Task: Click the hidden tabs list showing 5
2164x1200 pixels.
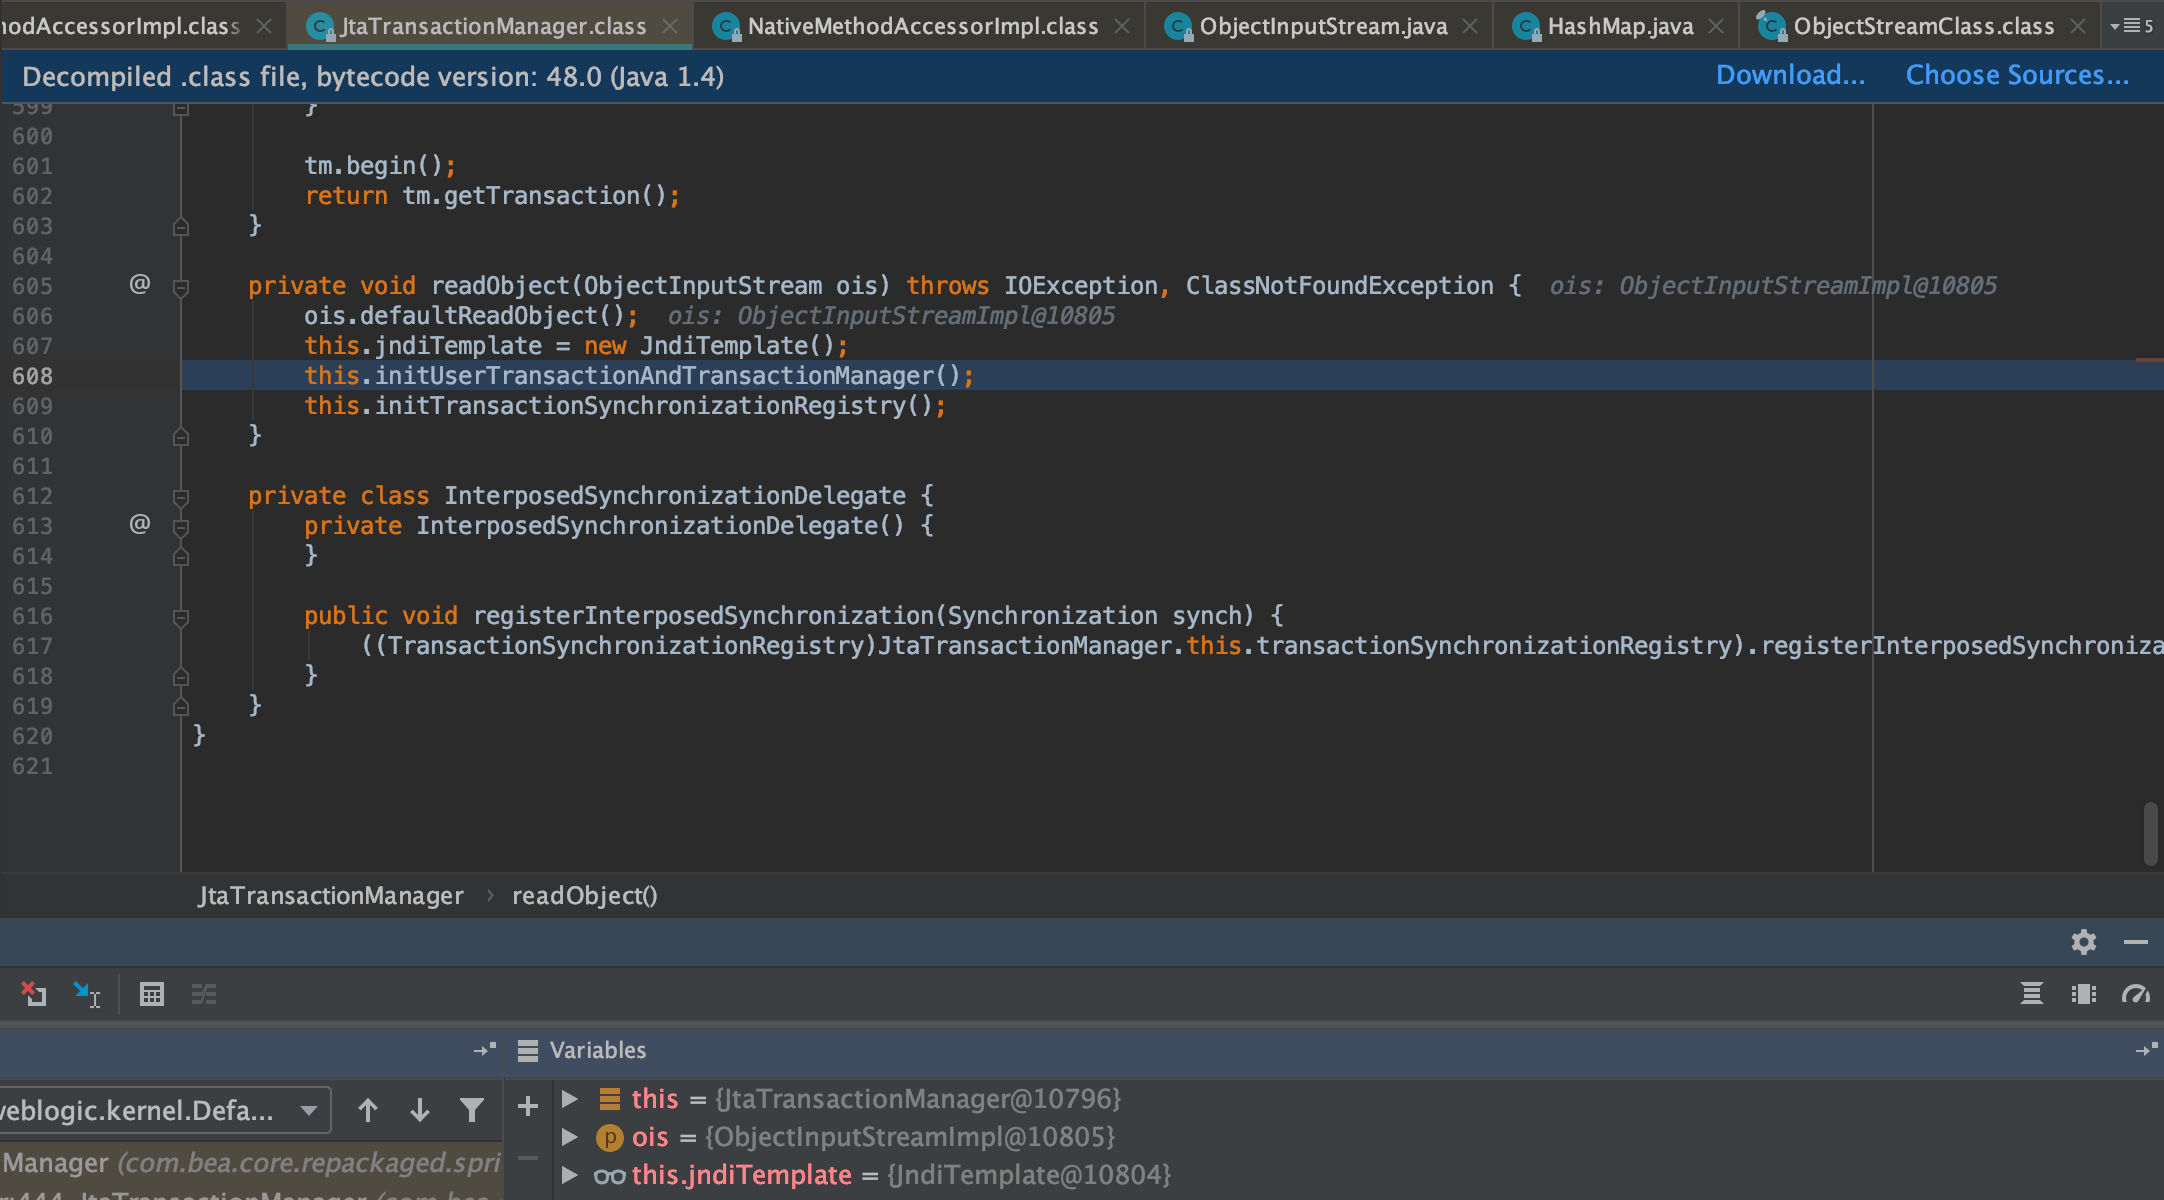Action: click(x=2133, y=25)
